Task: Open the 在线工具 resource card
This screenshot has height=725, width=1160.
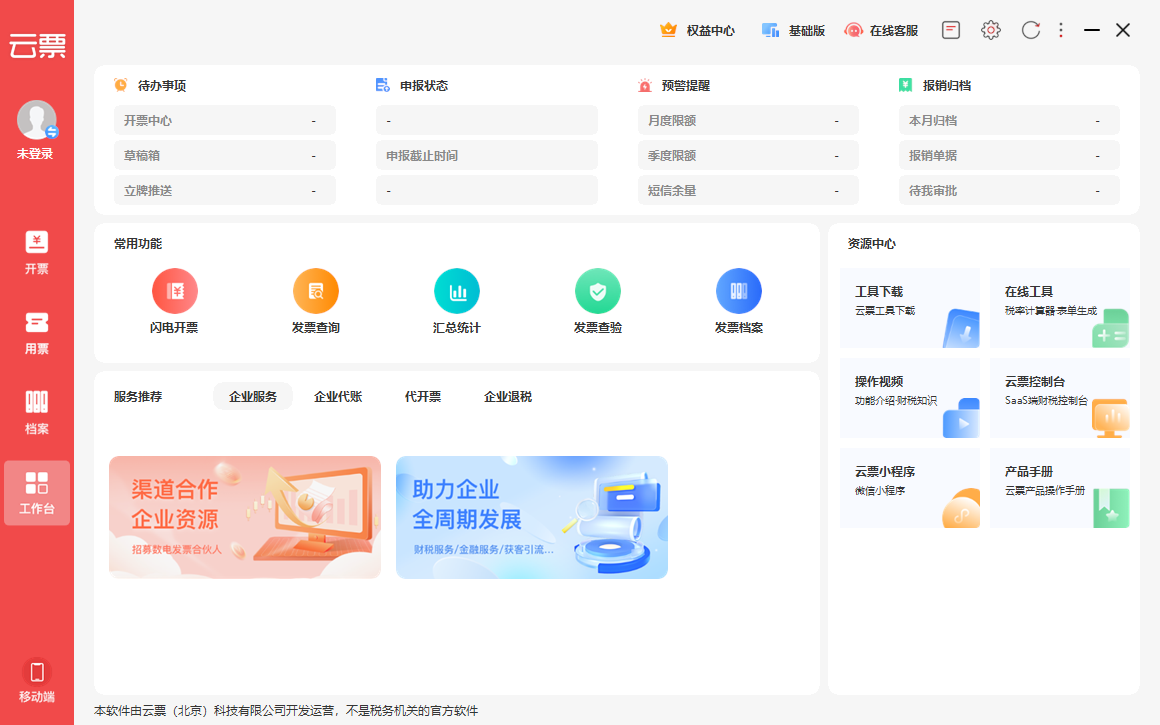Action: click(1059, 308)
